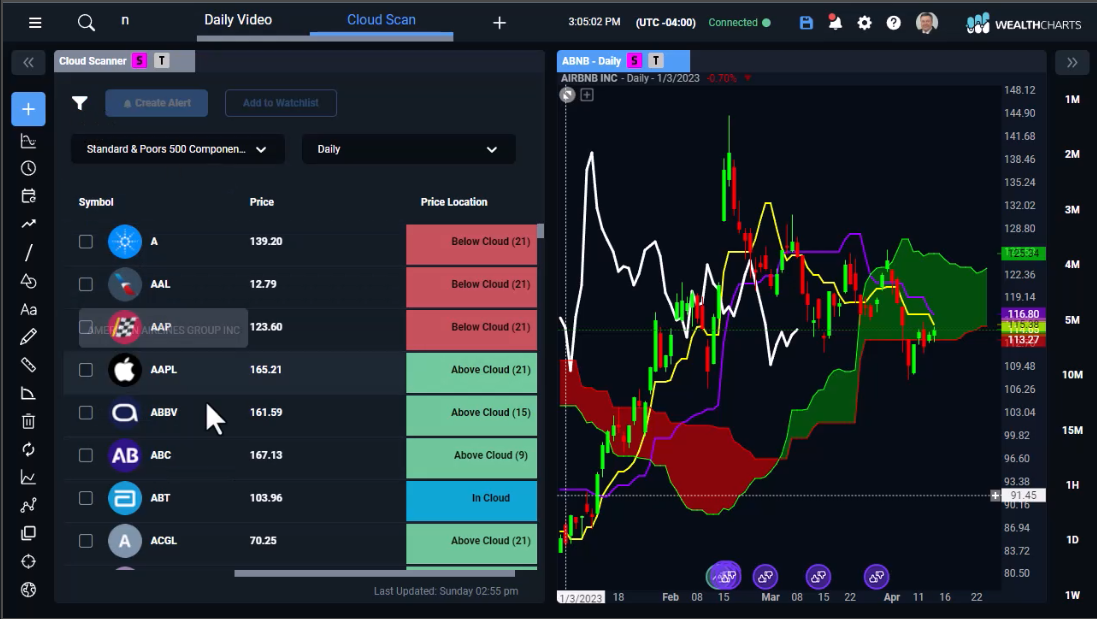Tick the checkbox for AAL

(85, 284)
